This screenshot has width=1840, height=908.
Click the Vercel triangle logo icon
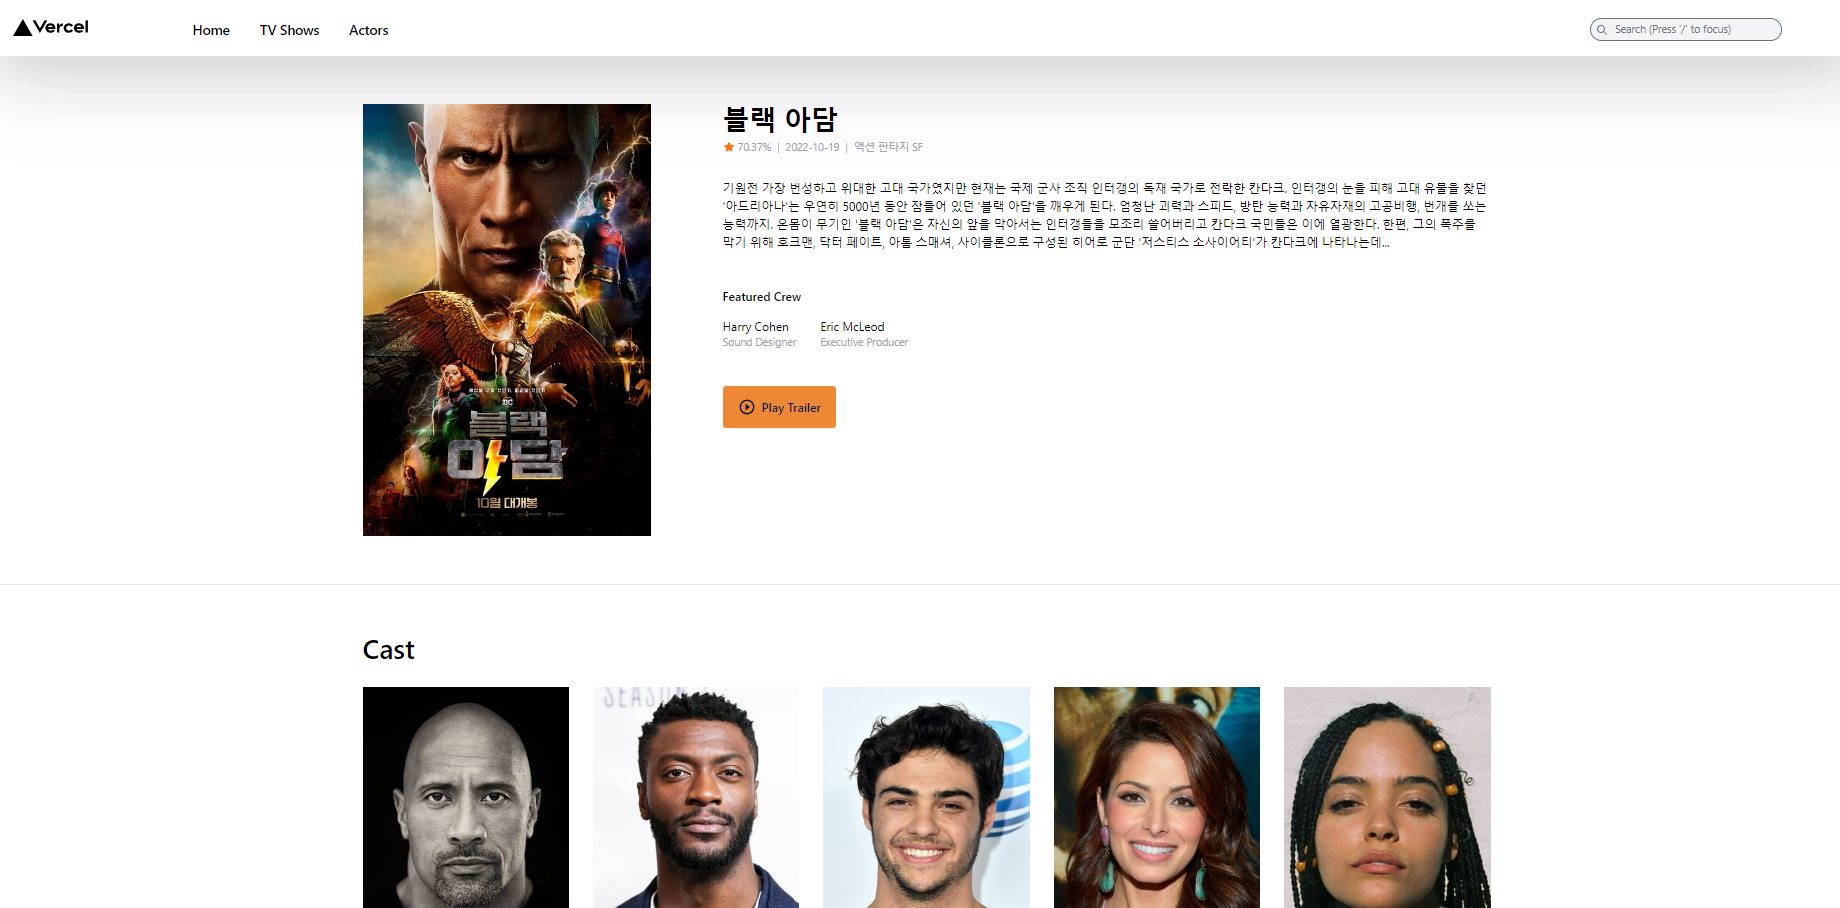[x=20, y=27]
